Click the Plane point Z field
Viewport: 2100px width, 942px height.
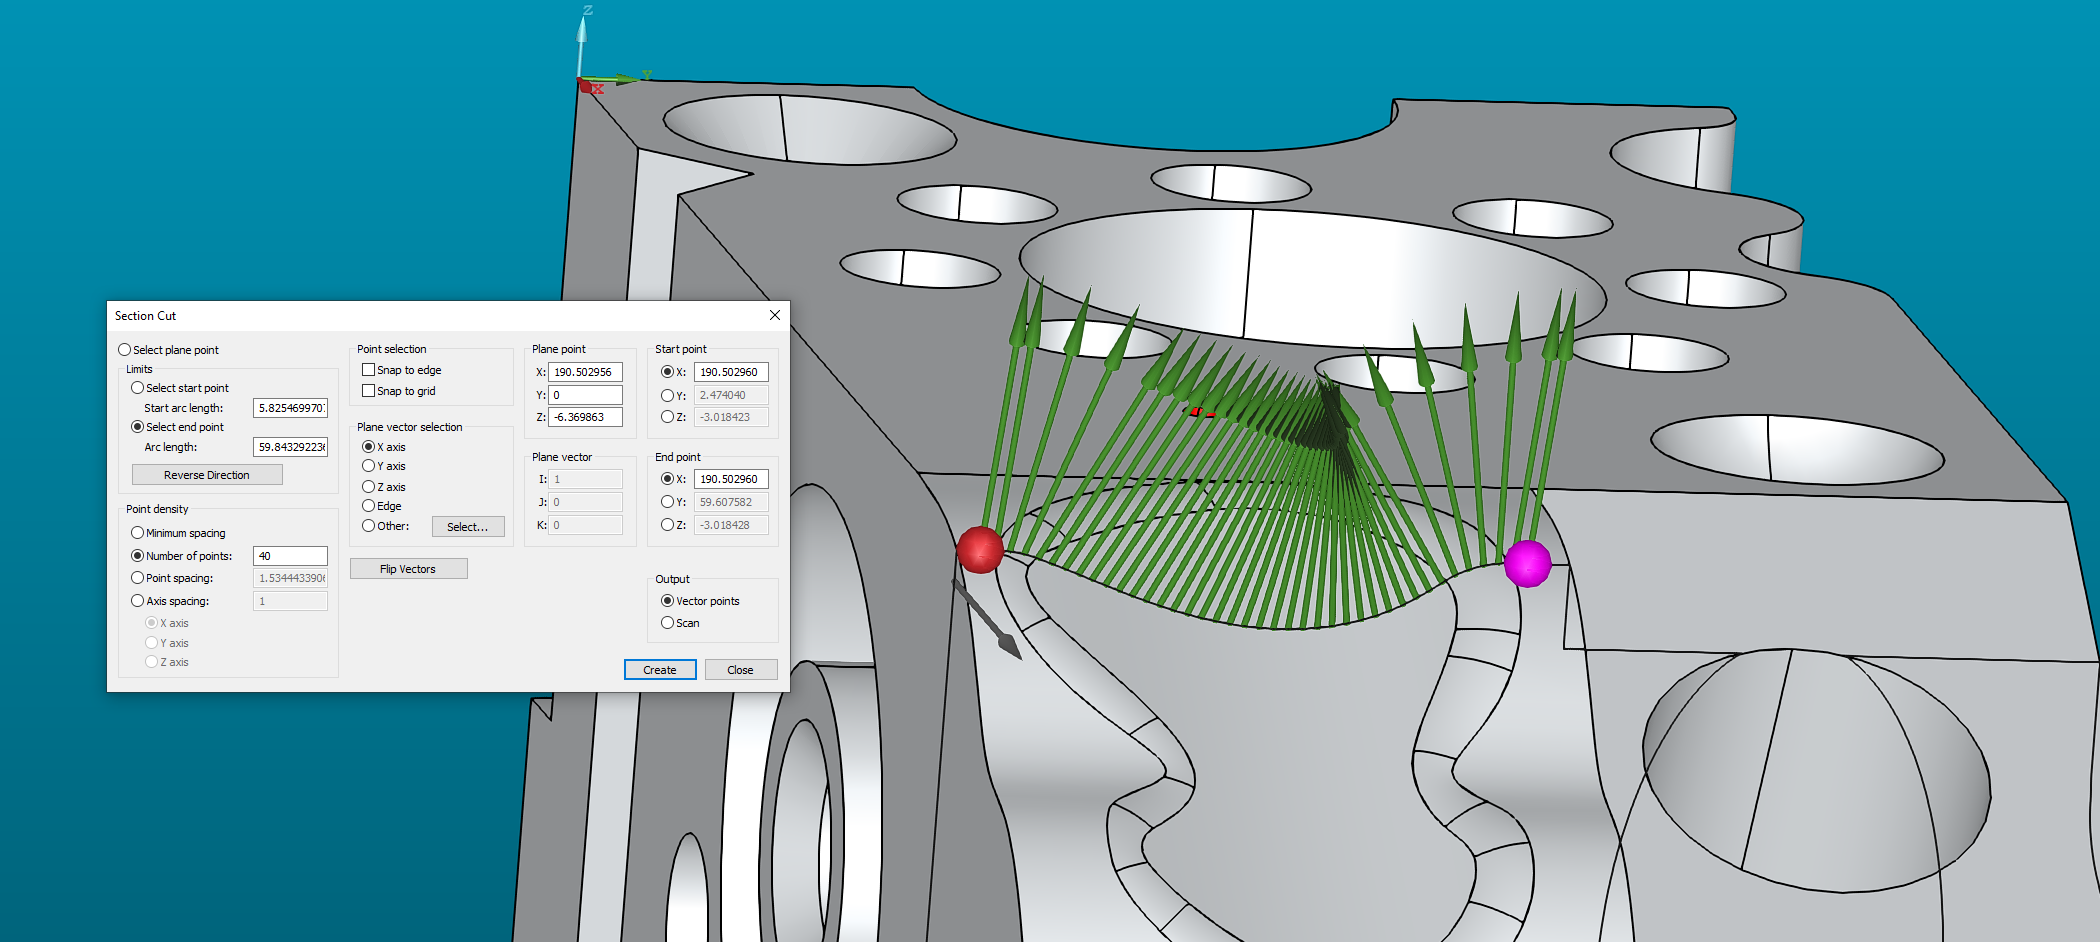(585, 417)
